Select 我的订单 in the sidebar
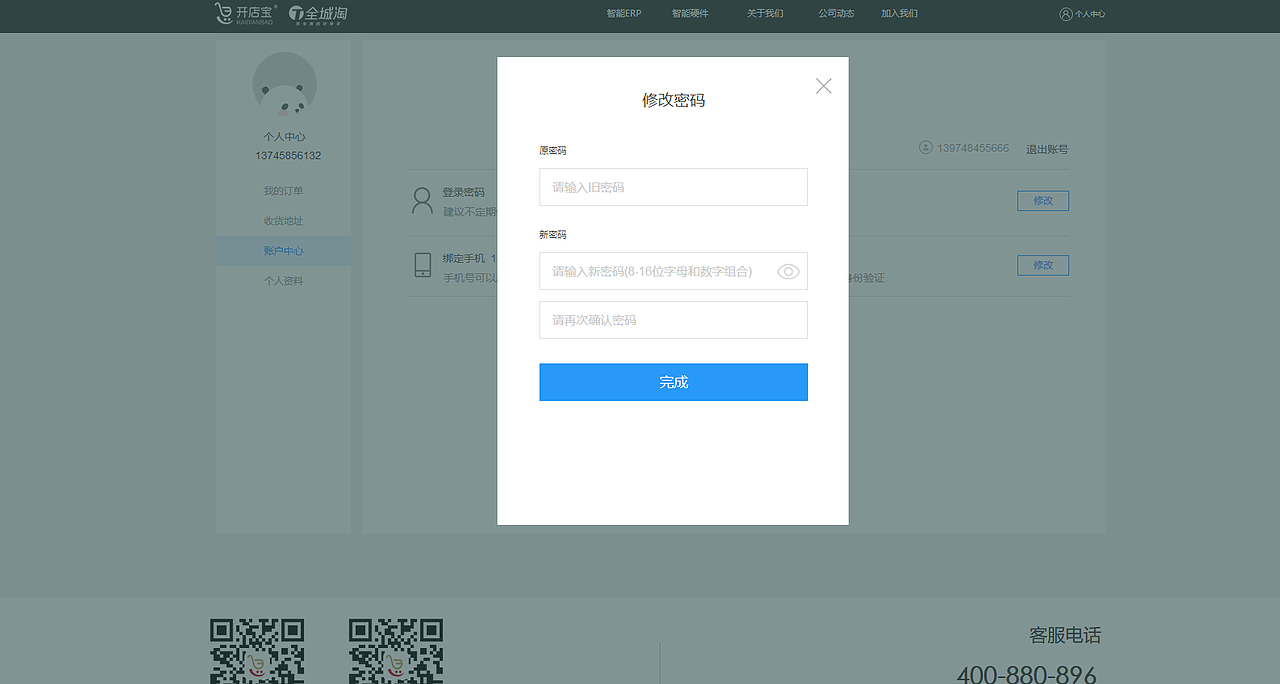The width and height of the screenshot is (1280, 684). pos(283,190)
